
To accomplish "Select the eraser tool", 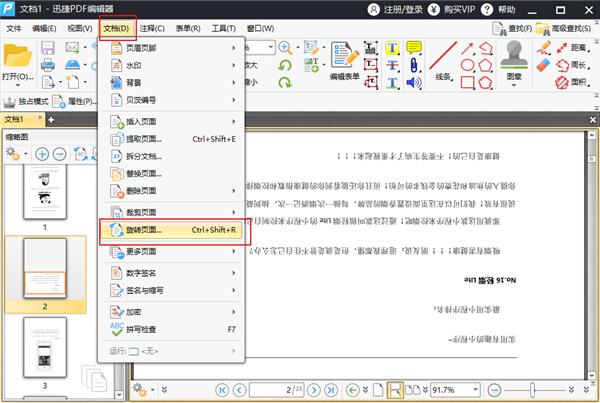I will (543, 65).
